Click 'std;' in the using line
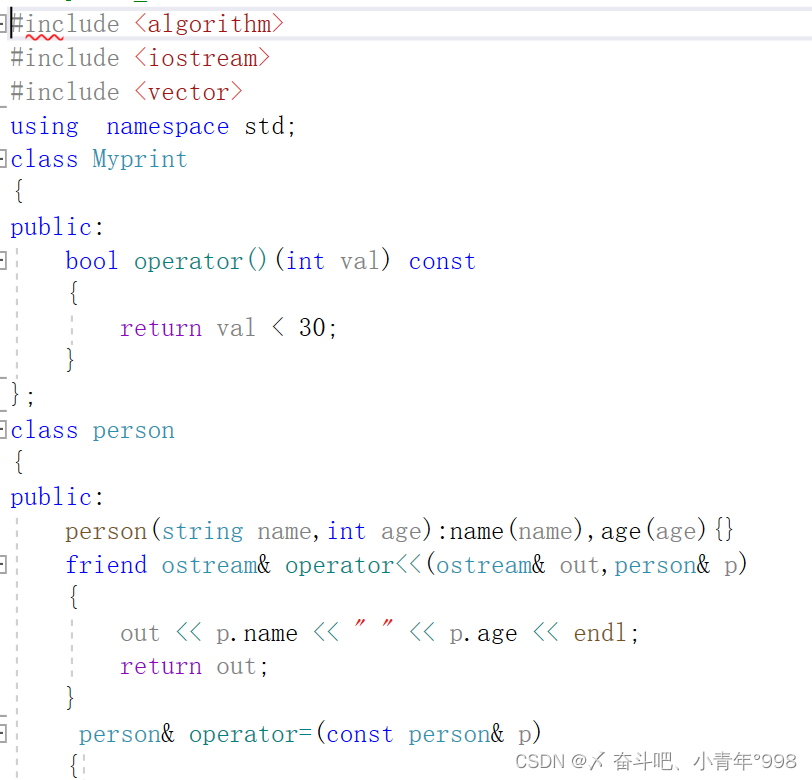Image resolution: width=812 pixels, height=780 pixels. (x=270, y=126)
